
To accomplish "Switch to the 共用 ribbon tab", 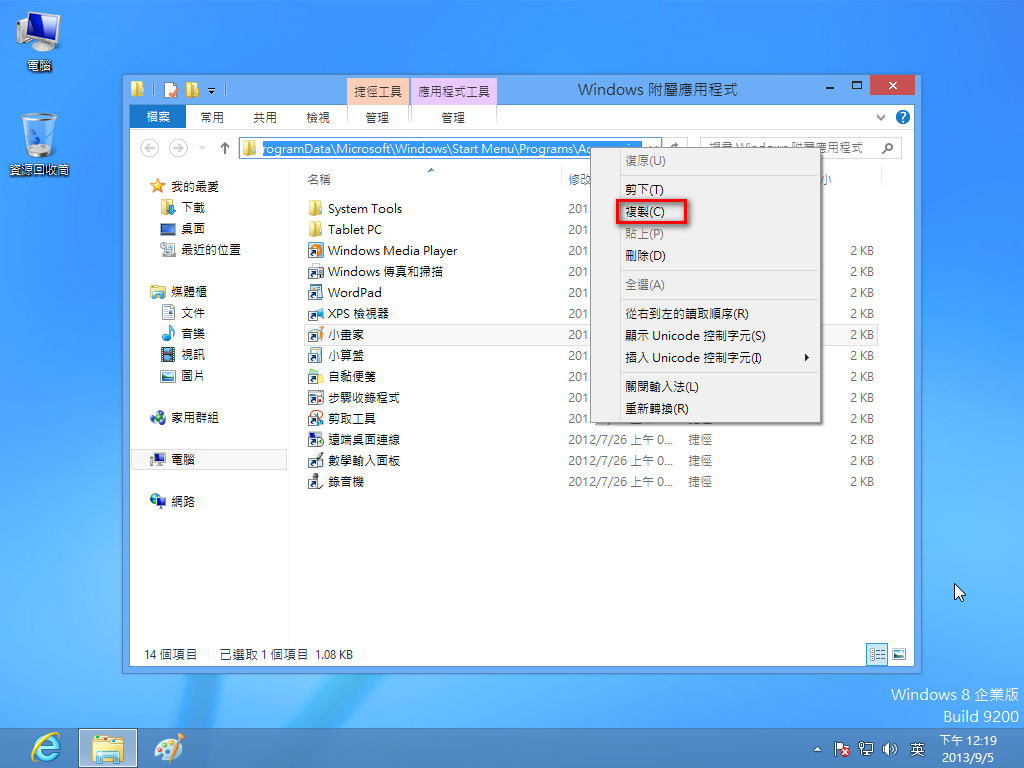I will click(264, 118).
